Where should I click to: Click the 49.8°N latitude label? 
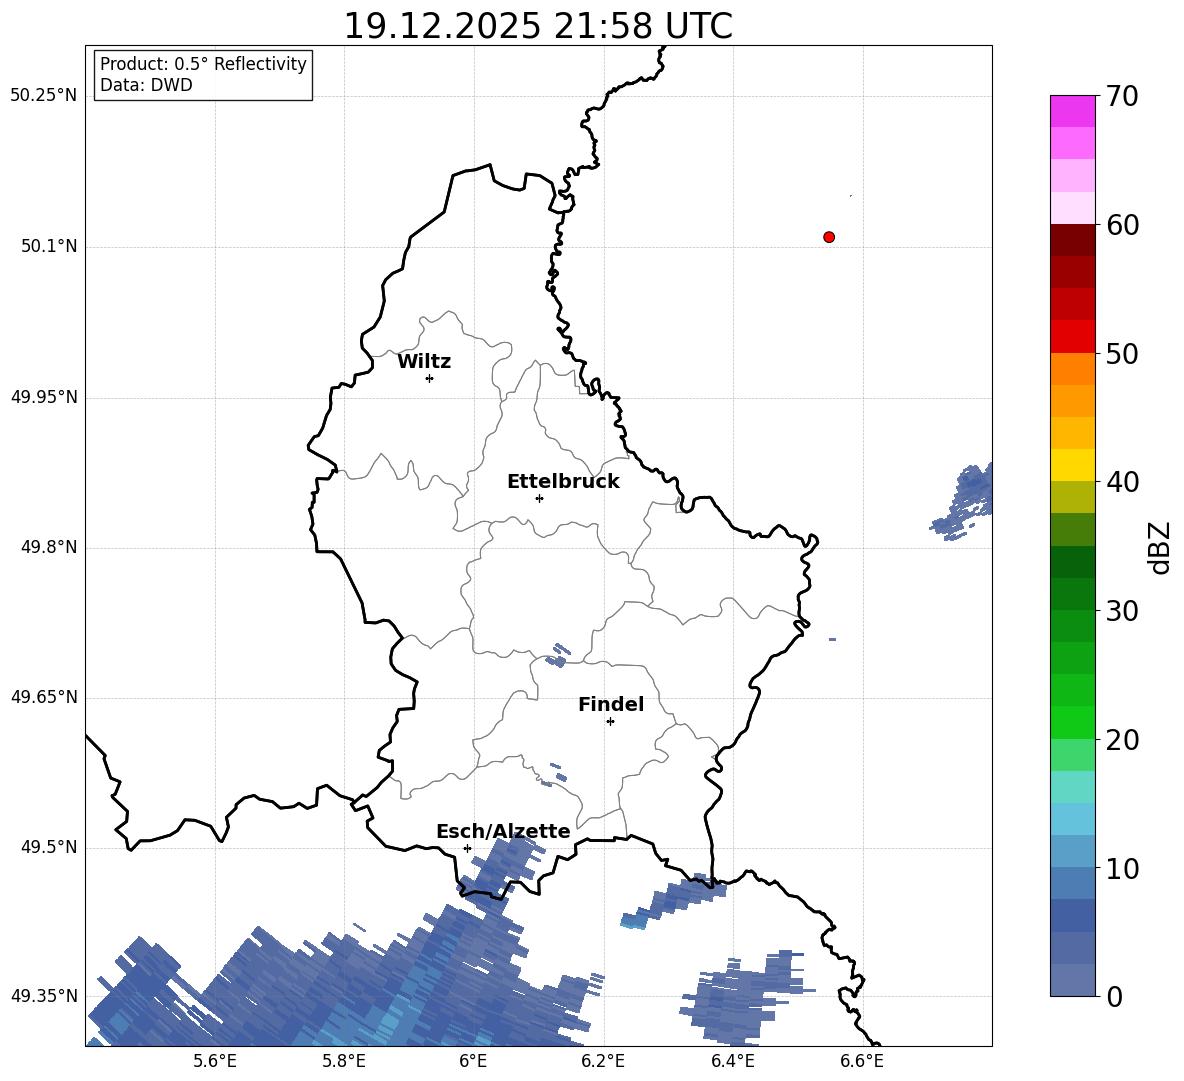coord(48,547)
